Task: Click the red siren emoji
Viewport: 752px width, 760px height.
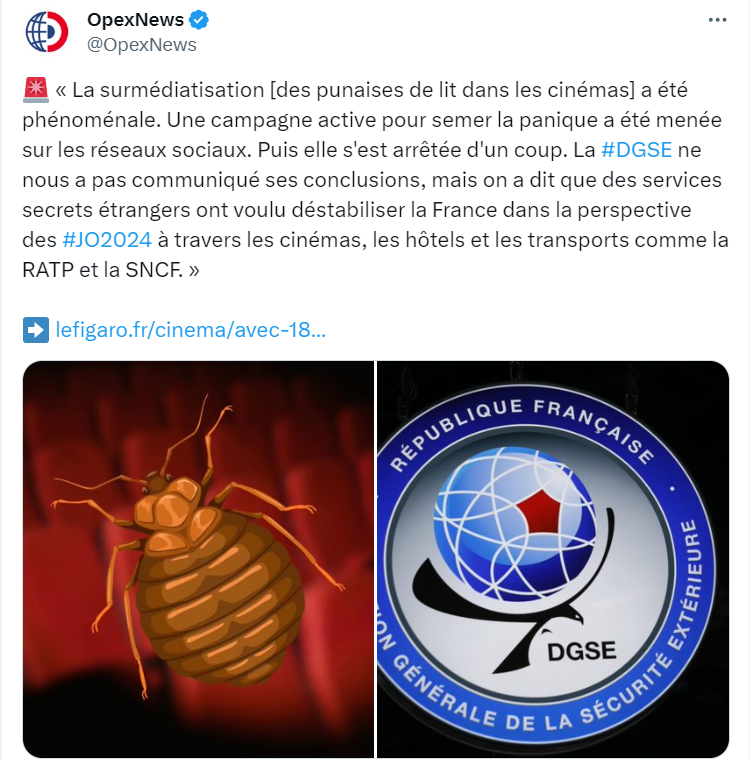Action: tap(35, 90)
